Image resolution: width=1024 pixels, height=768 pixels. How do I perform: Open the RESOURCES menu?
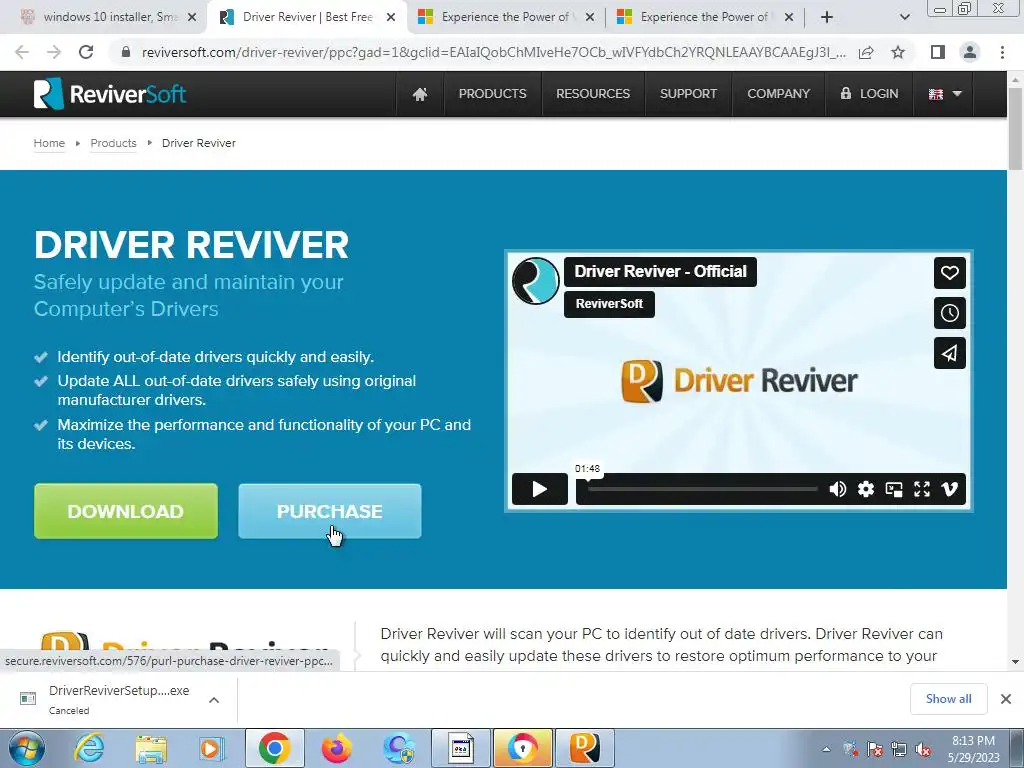[x=593, y=94]
